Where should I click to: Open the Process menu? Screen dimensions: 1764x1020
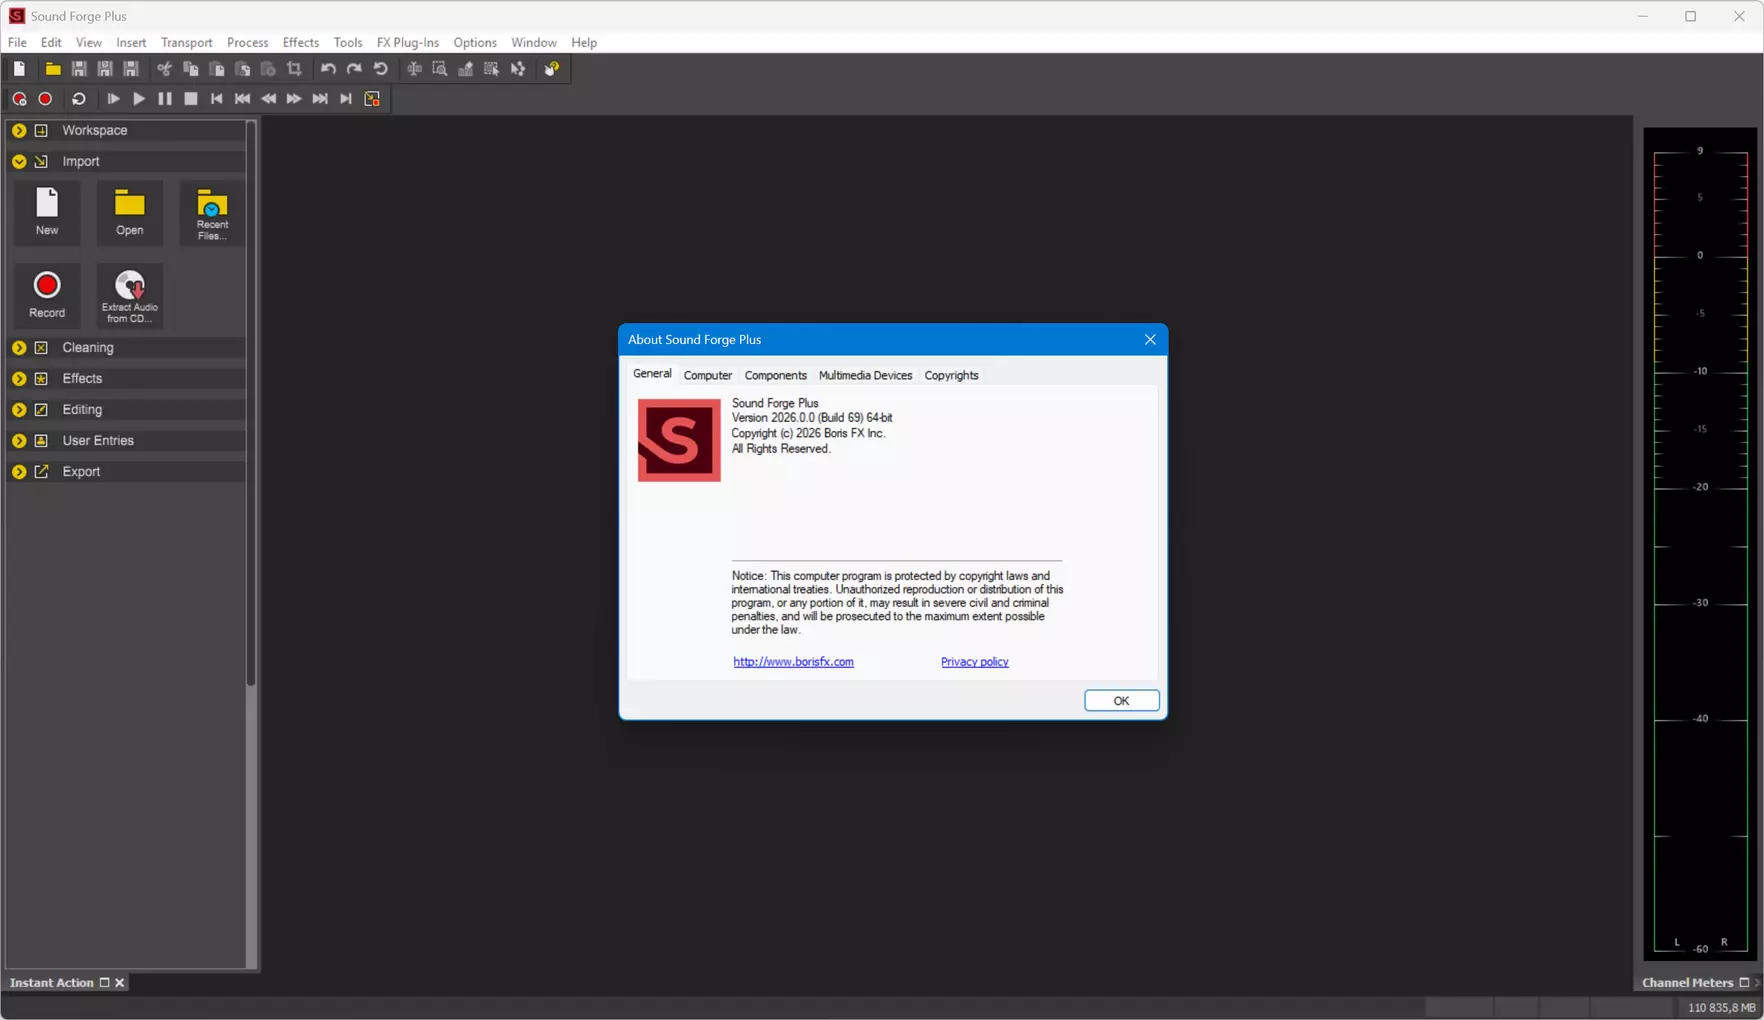247,43
